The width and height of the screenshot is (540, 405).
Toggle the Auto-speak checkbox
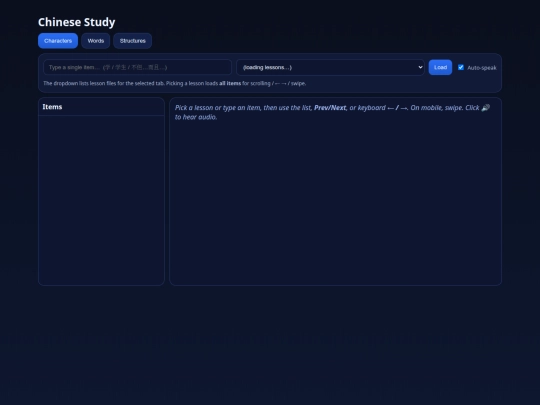point(461,67)
